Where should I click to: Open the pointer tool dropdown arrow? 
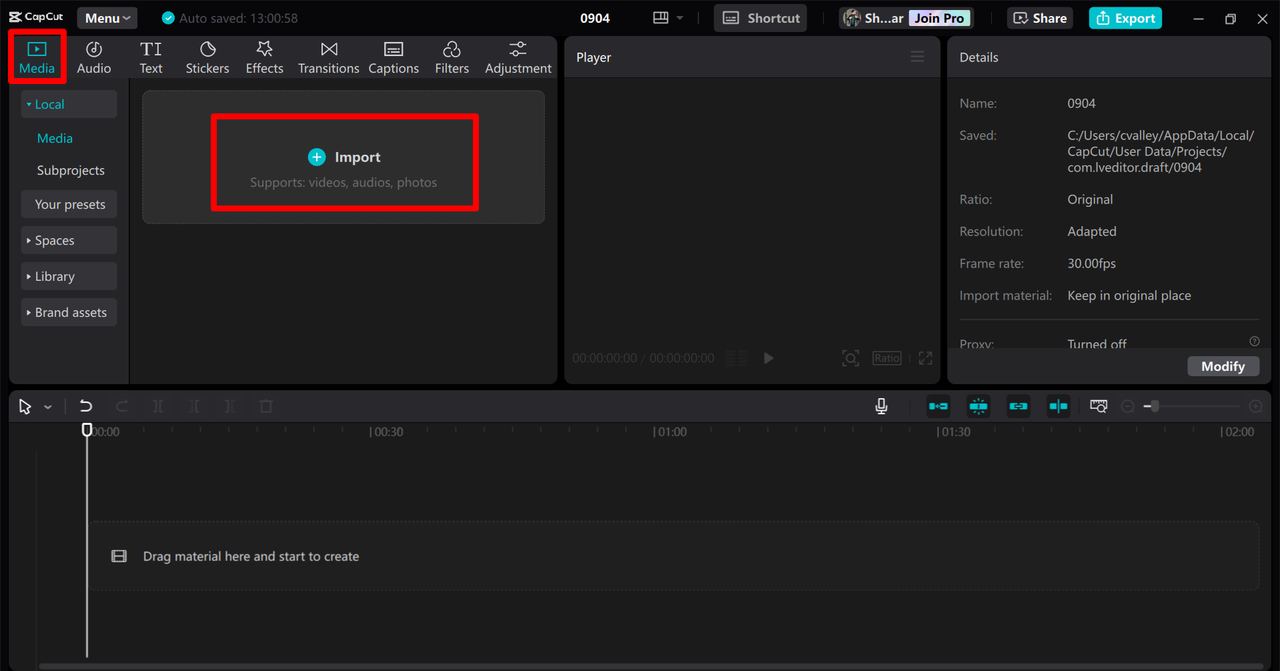48,407
